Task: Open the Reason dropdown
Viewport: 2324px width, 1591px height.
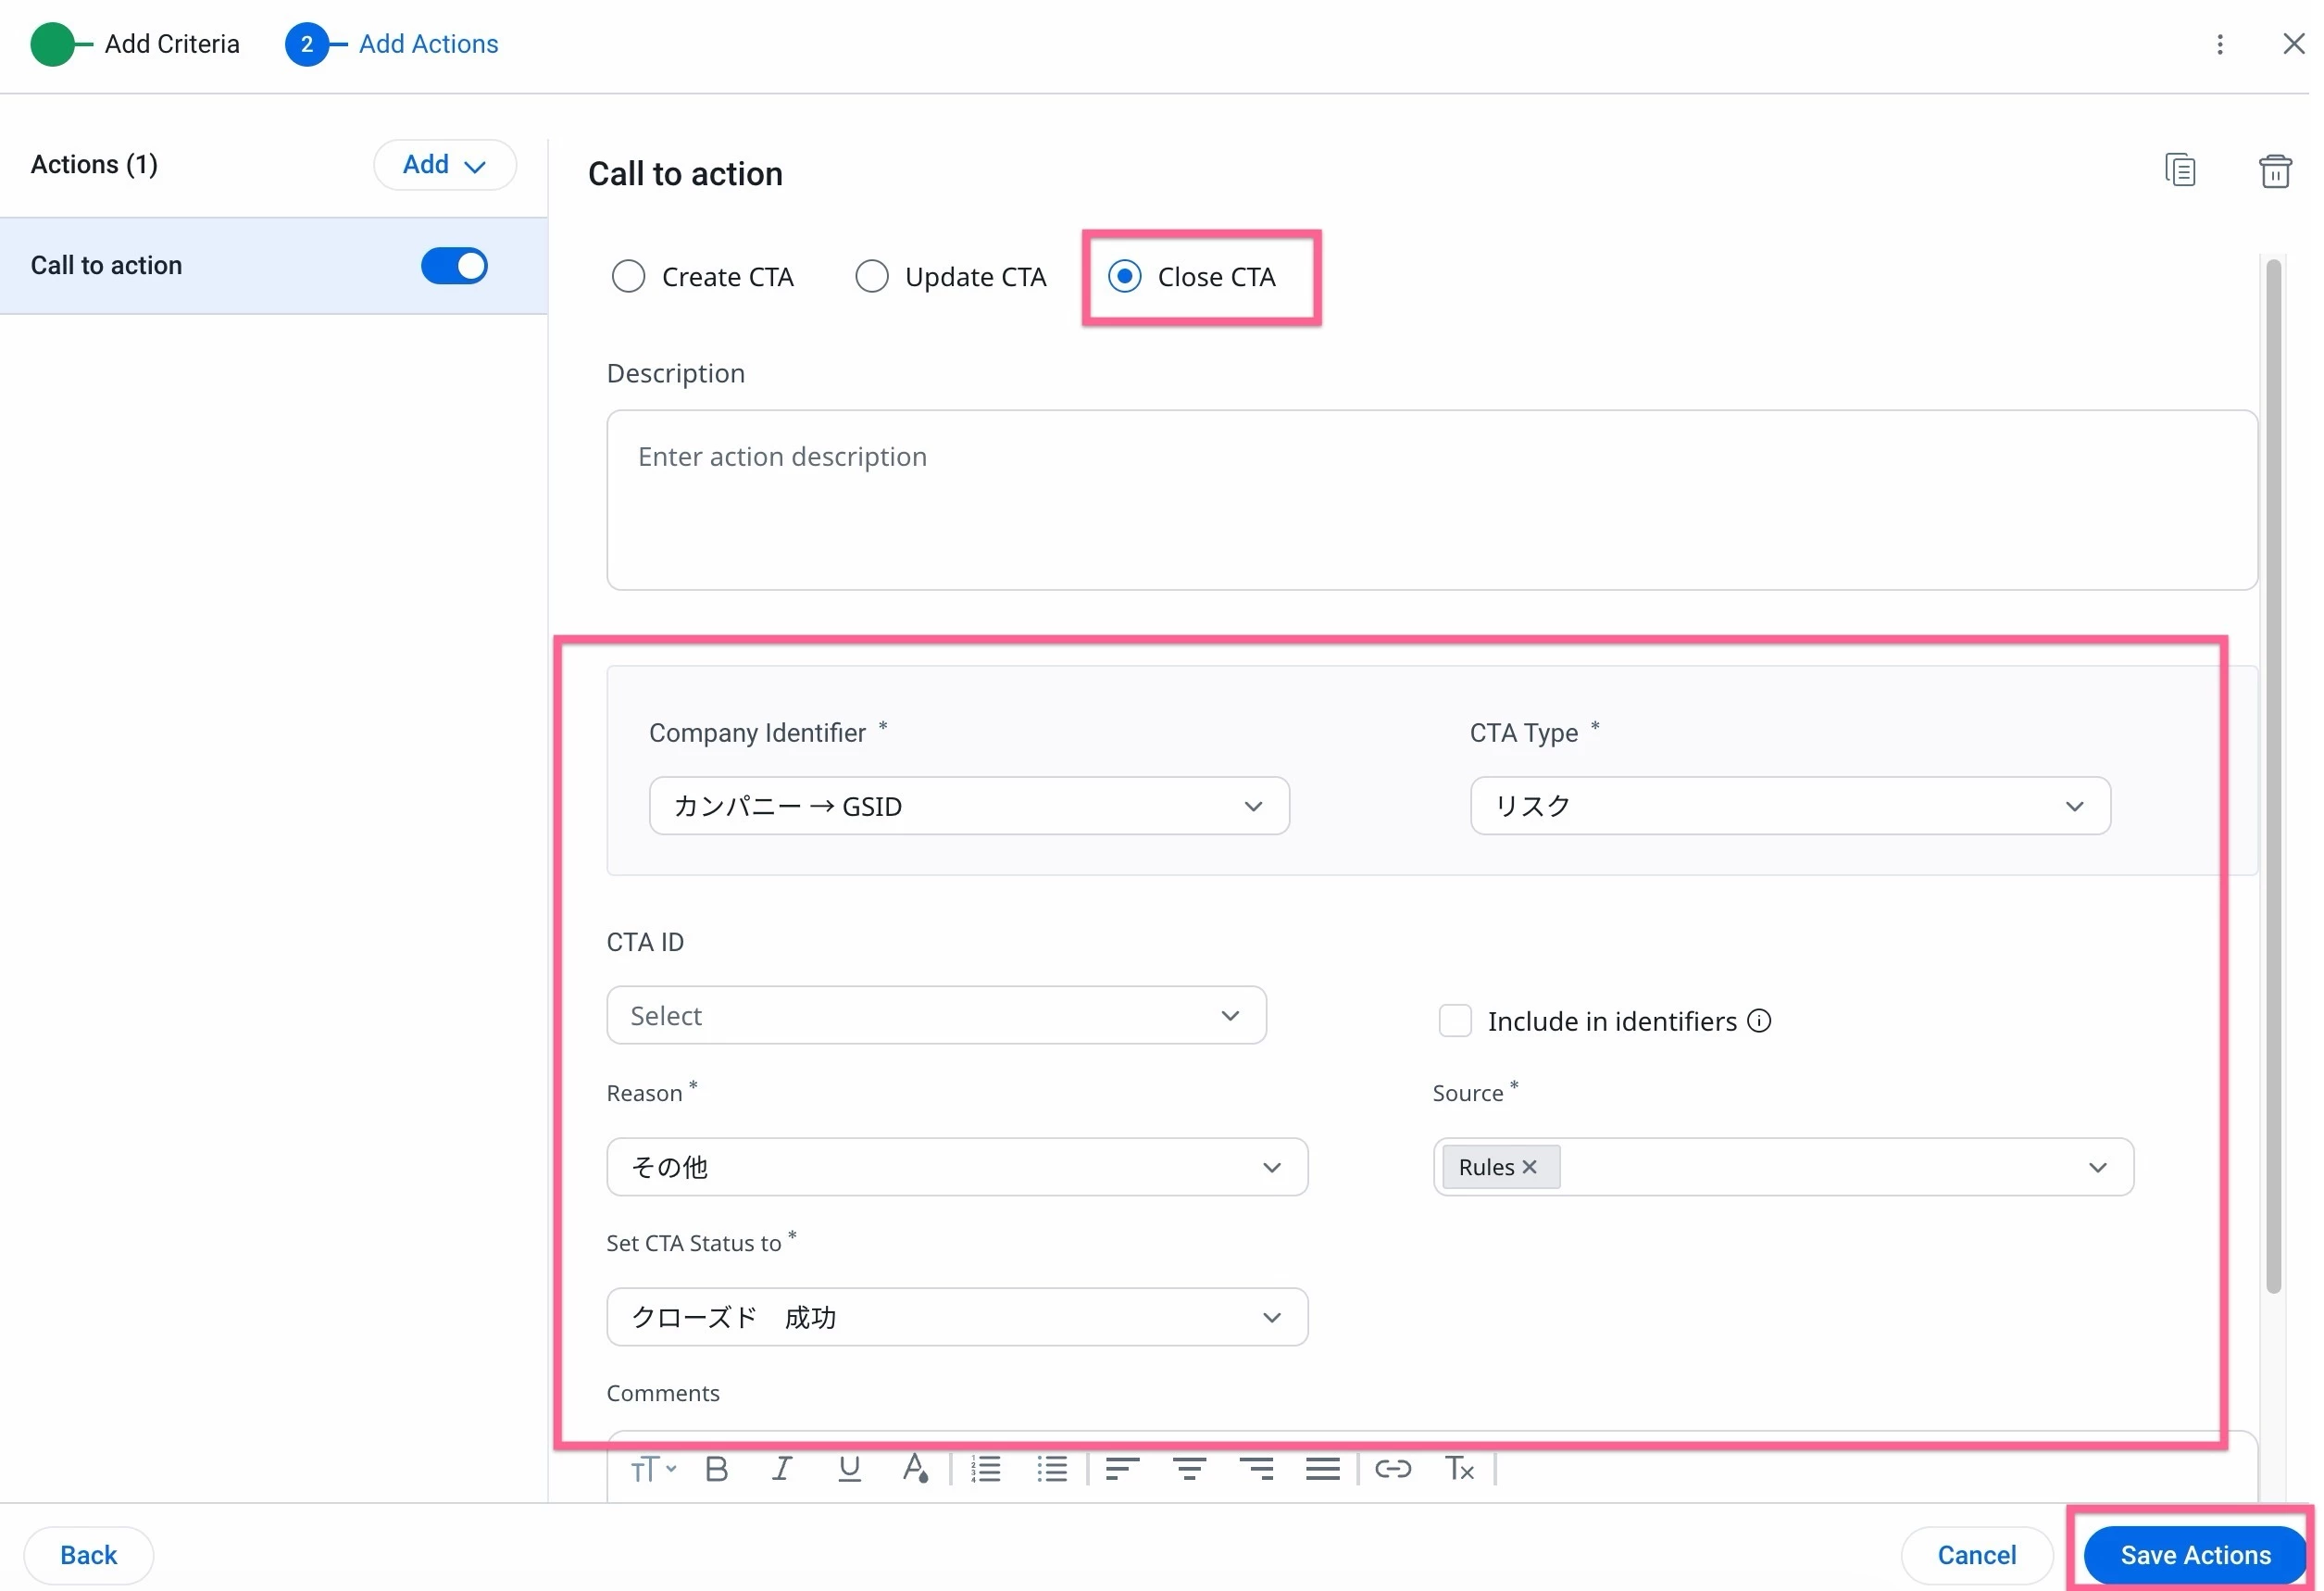Action: click(957, 1167)
